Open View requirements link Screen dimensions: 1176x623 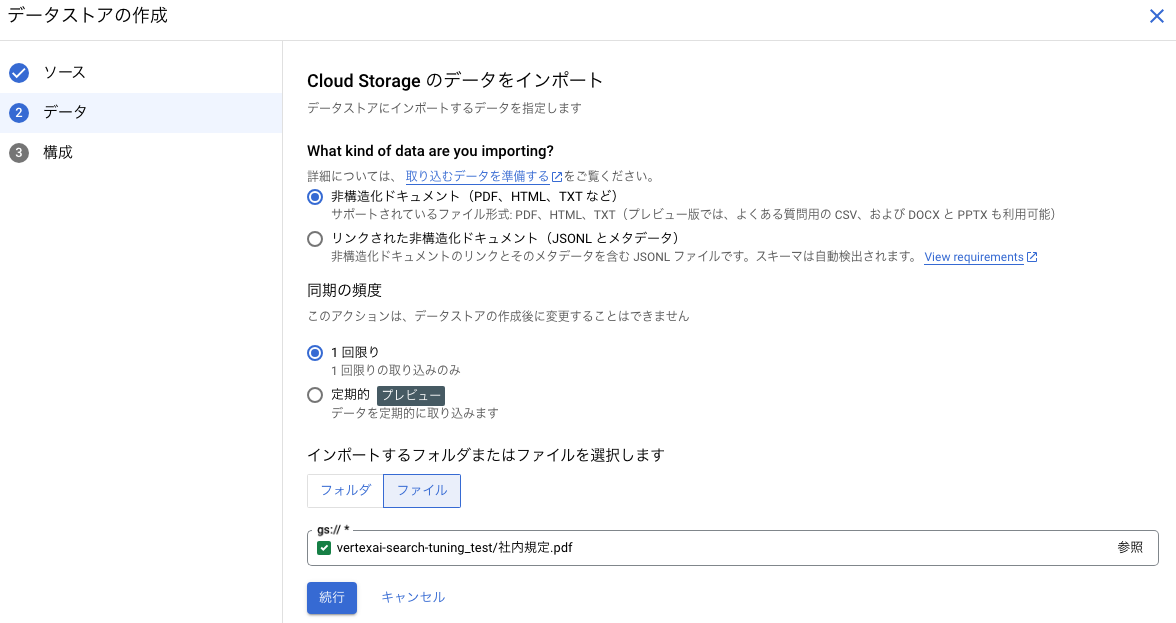(x=974, y=257)
